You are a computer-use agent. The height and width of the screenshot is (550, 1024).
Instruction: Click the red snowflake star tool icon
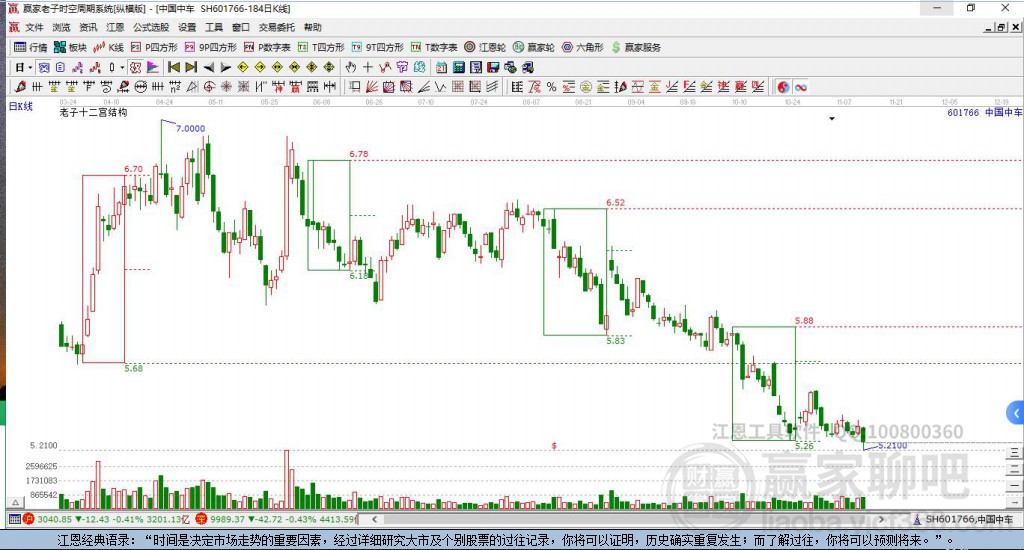[226, 87]
